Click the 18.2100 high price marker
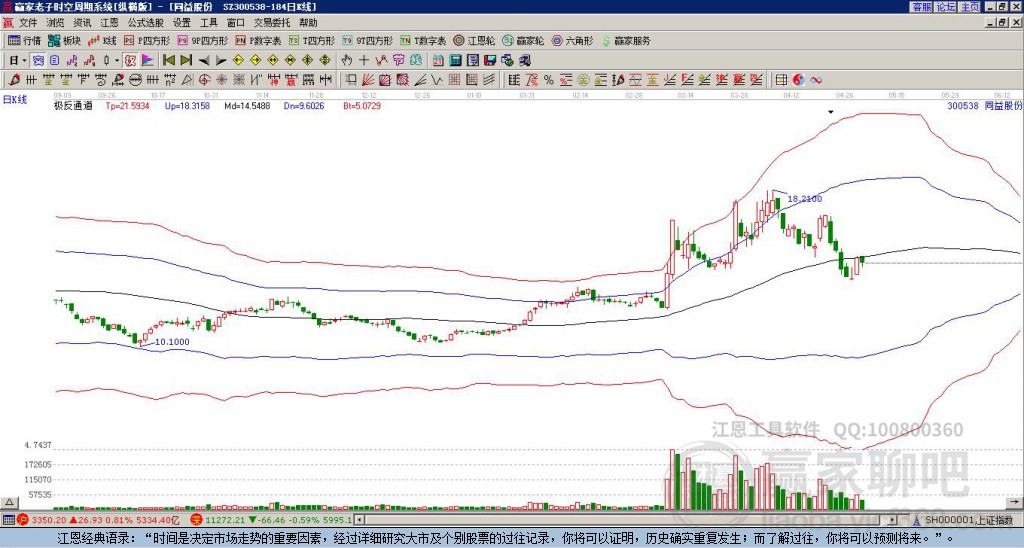 click(805, 199)
